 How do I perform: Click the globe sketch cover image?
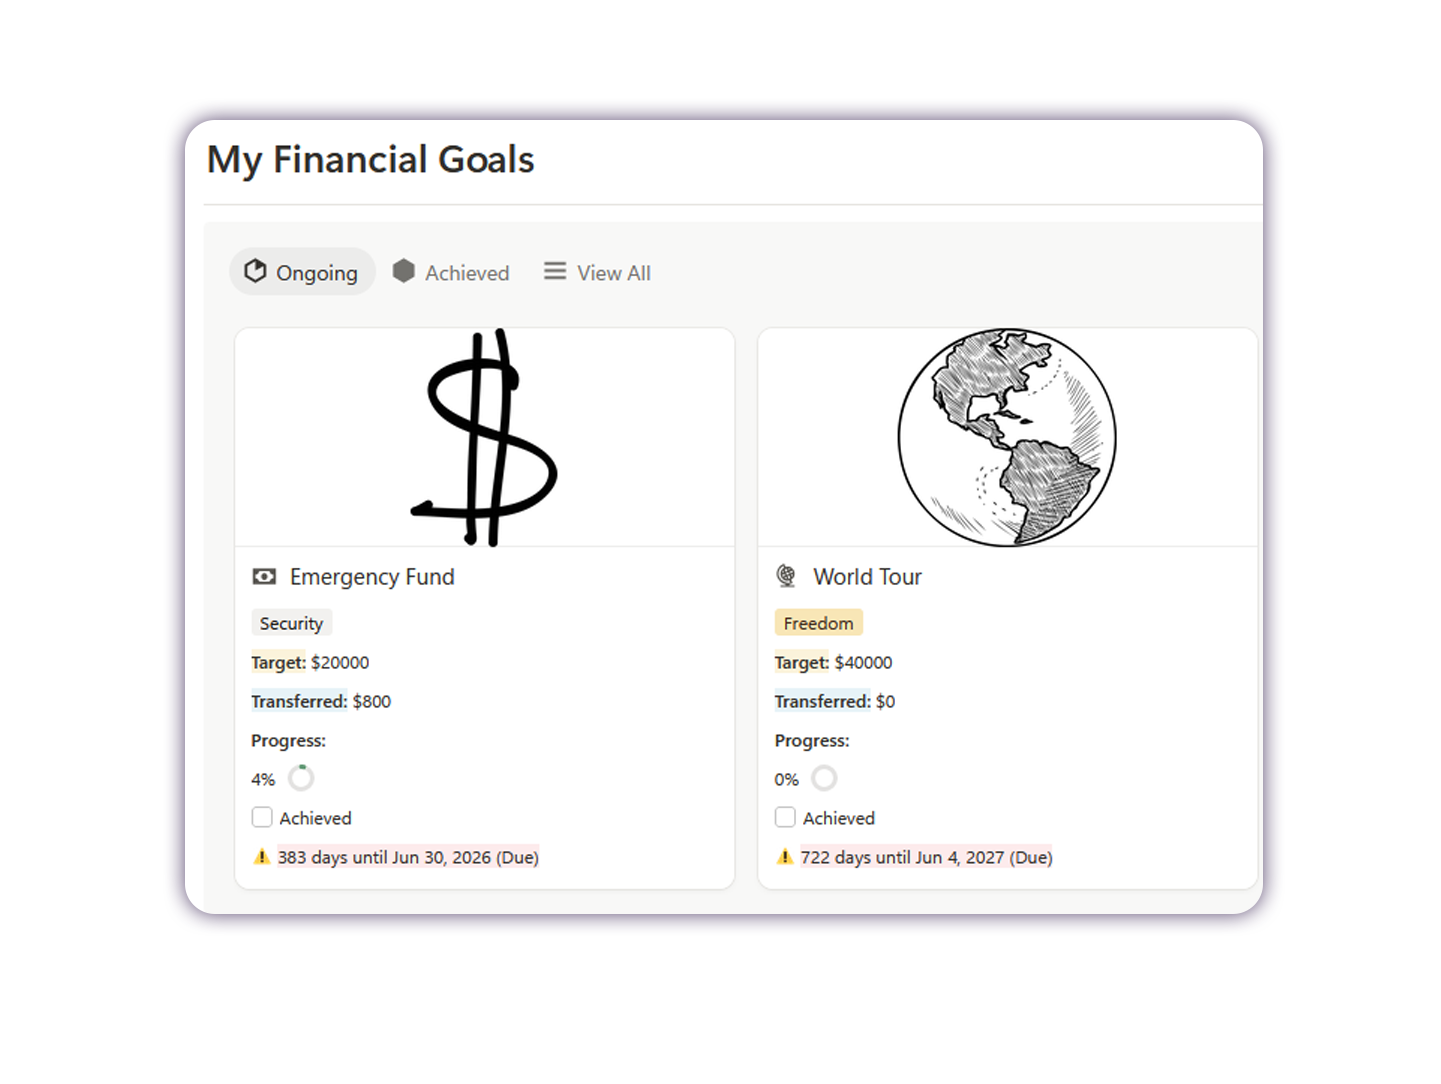click(1007, 438)
